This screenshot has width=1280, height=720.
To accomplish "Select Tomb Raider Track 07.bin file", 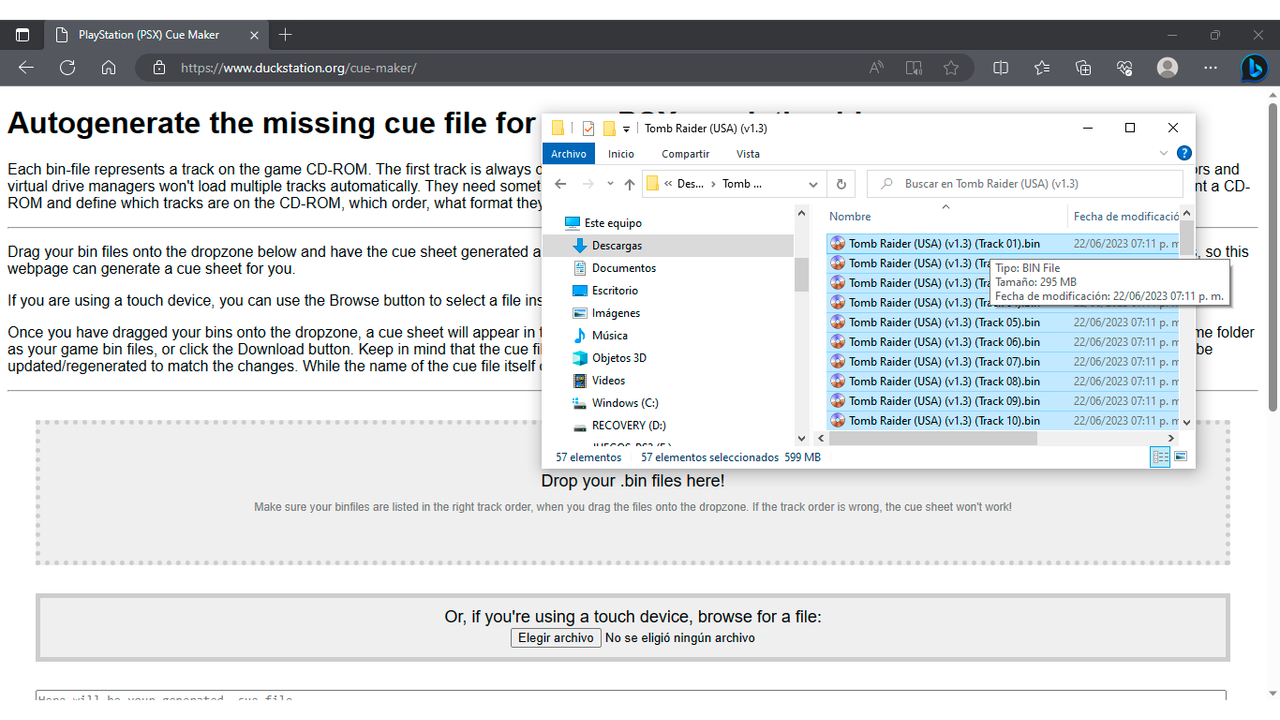I will pyautogui.click(x=1003, y=361).
